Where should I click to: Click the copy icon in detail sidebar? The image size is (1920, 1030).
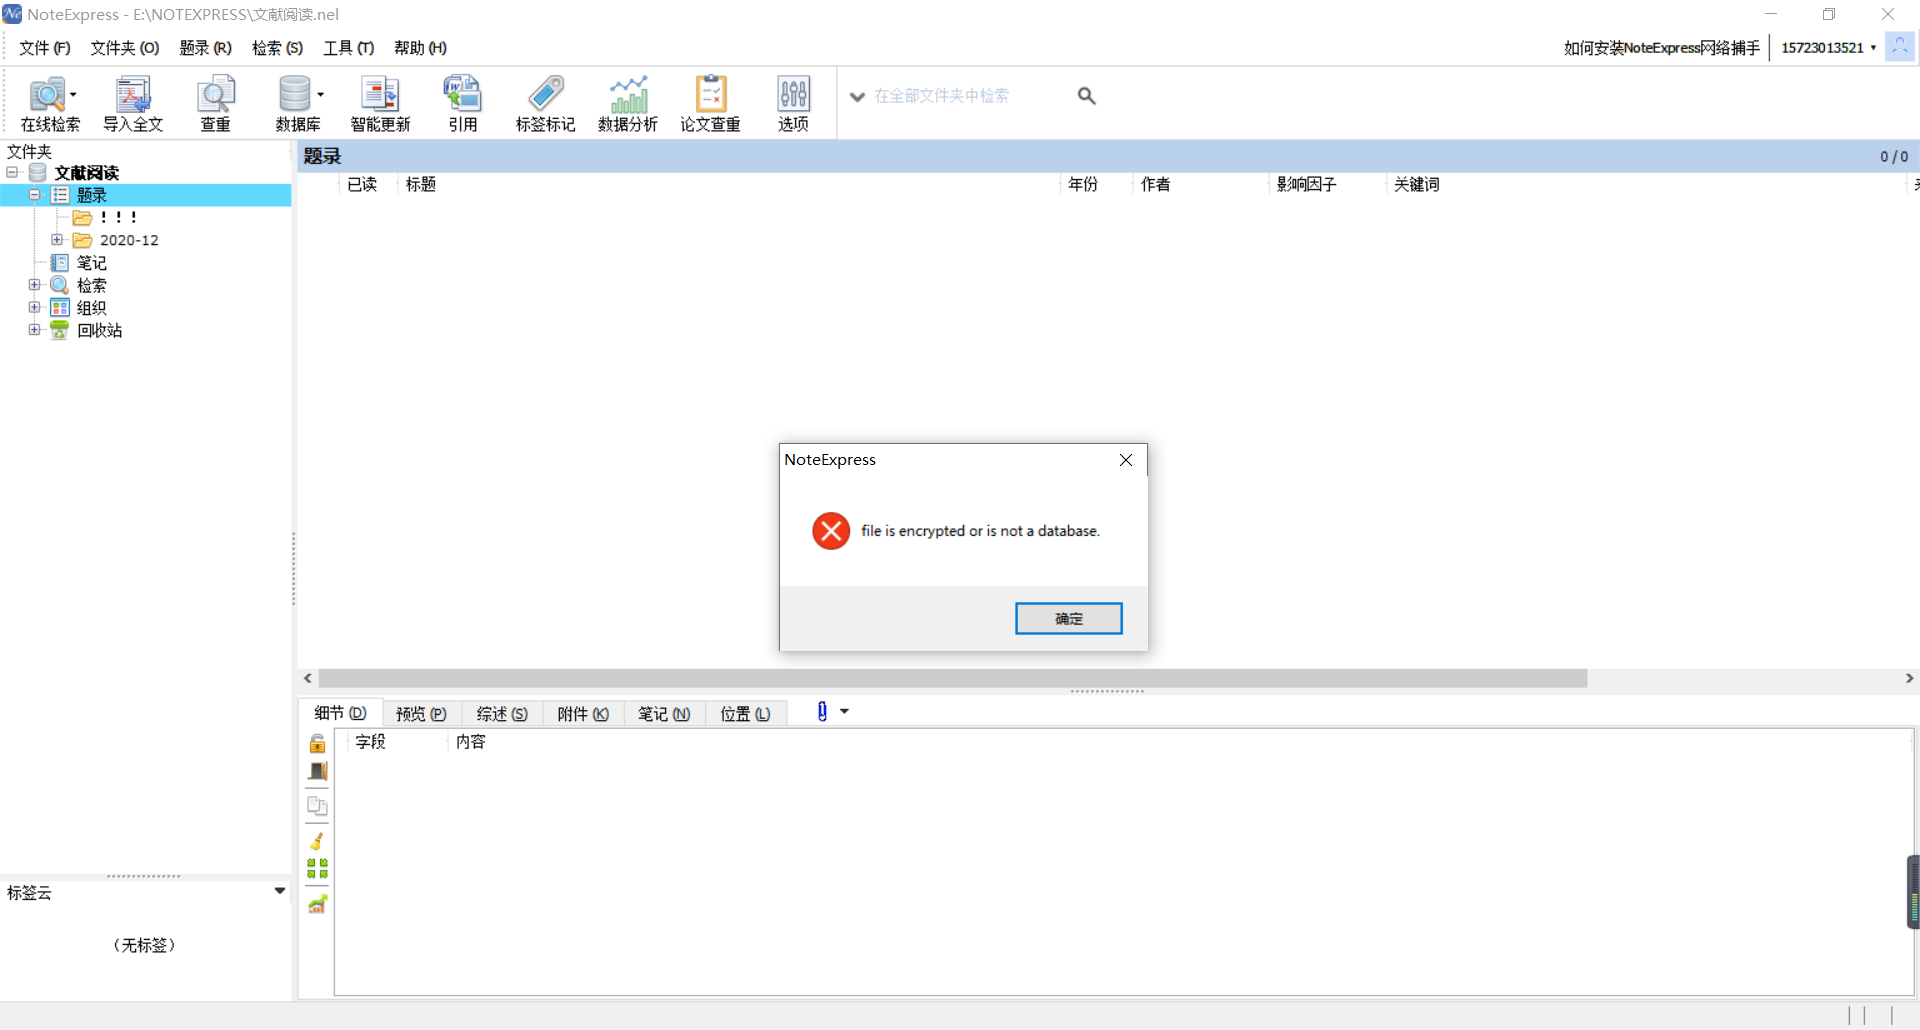click(x=317, y=806)
